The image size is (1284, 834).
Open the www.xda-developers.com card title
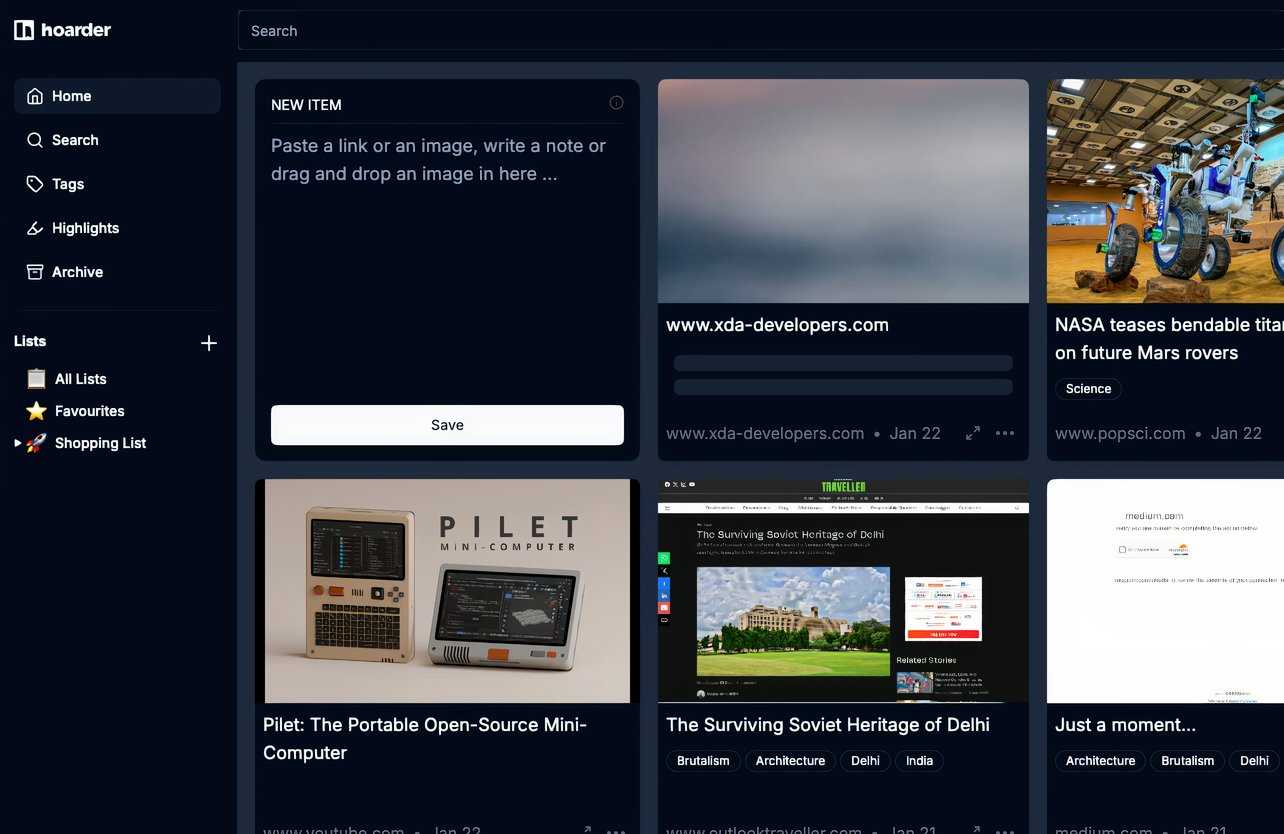click(x=777, y=325)
